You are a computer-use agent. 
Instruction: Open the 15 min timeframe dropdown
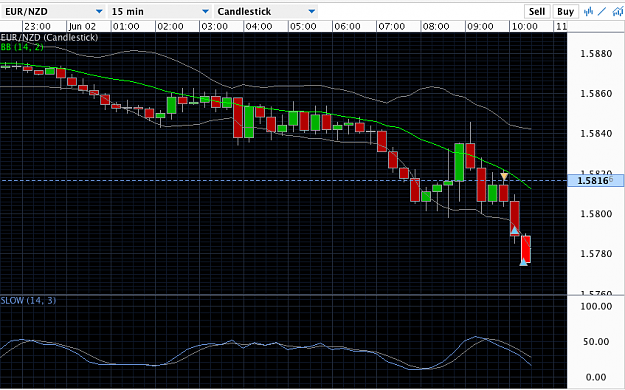[160, 12]
